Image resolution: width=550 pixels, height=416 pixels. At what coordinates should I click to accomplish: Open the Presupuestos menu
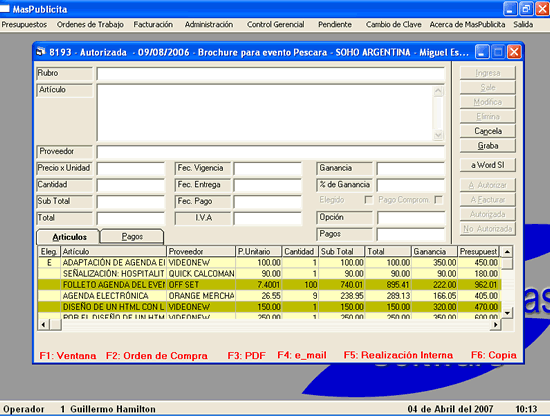point(24,25)
